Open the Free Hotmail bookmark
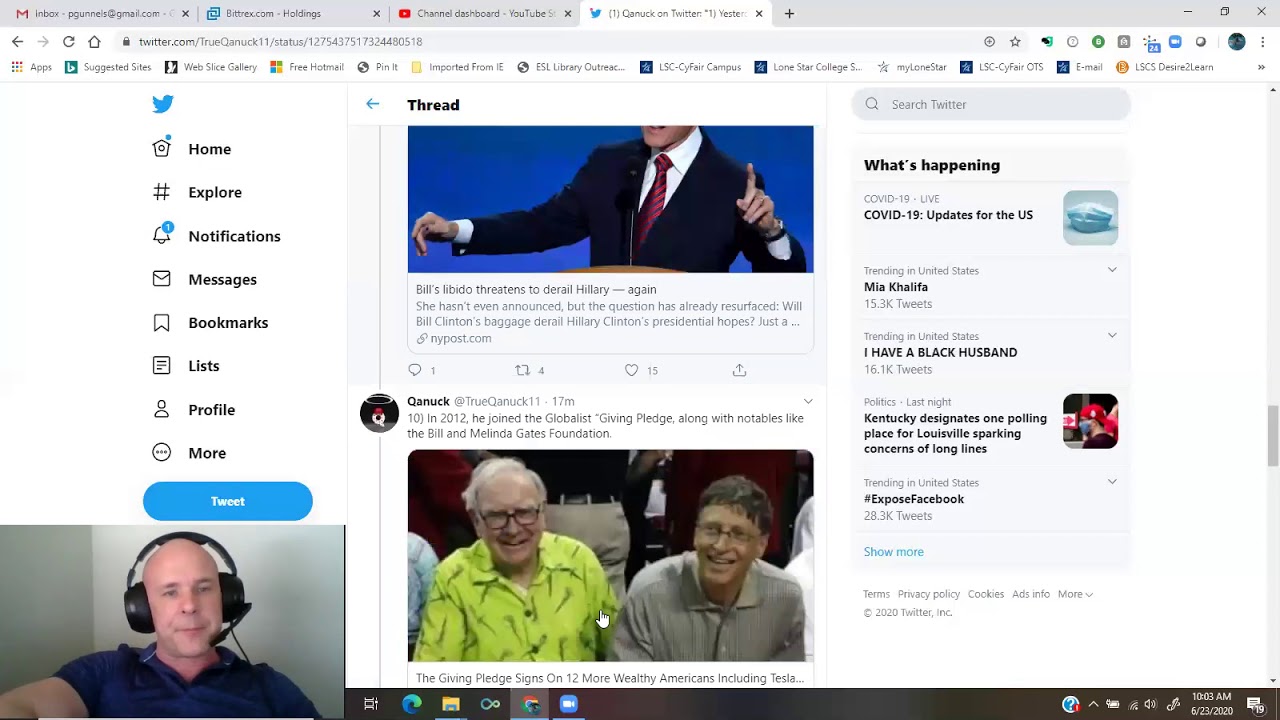The image size is (1280, 720). [306, 67]
